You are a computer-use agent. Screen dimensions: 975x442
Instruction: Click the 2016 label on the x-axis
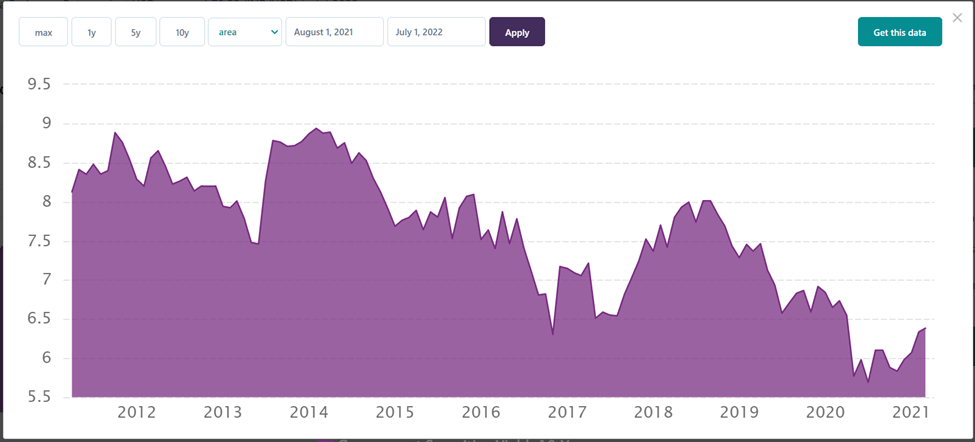pos(480,412)
